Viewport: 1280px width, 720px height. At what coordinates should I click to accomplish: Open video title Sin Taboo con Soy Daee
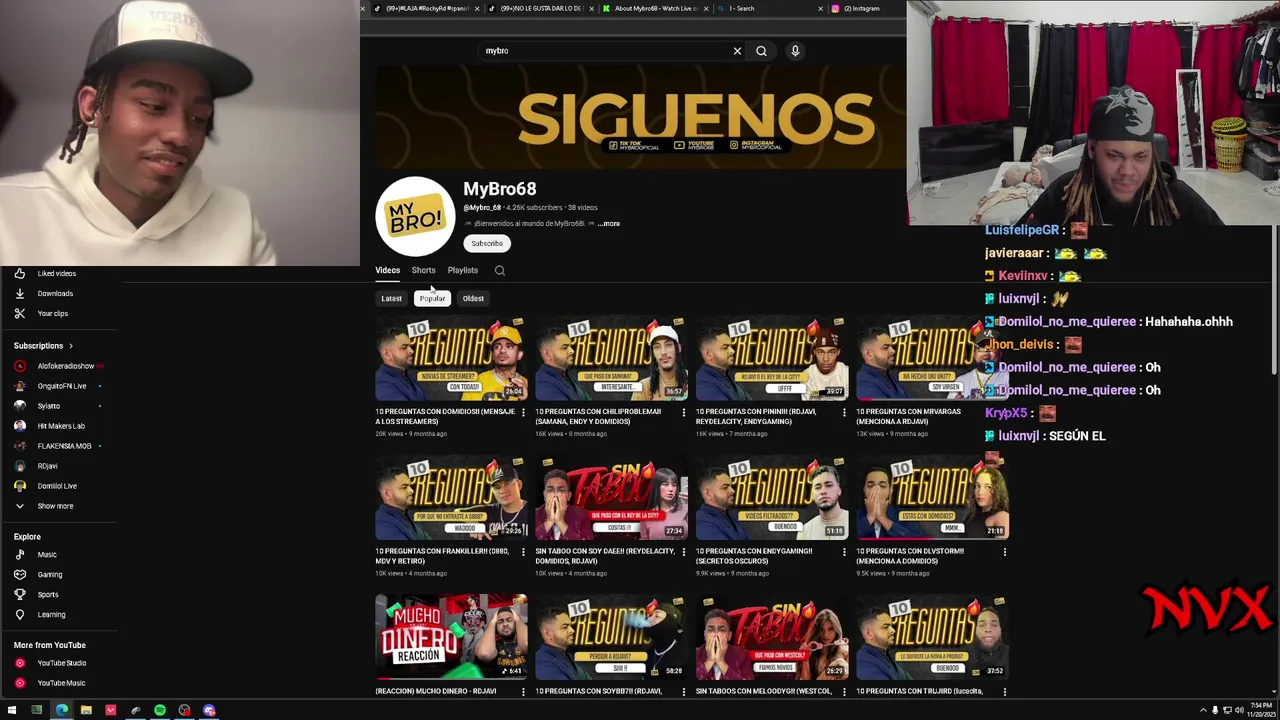coord(605,556)
